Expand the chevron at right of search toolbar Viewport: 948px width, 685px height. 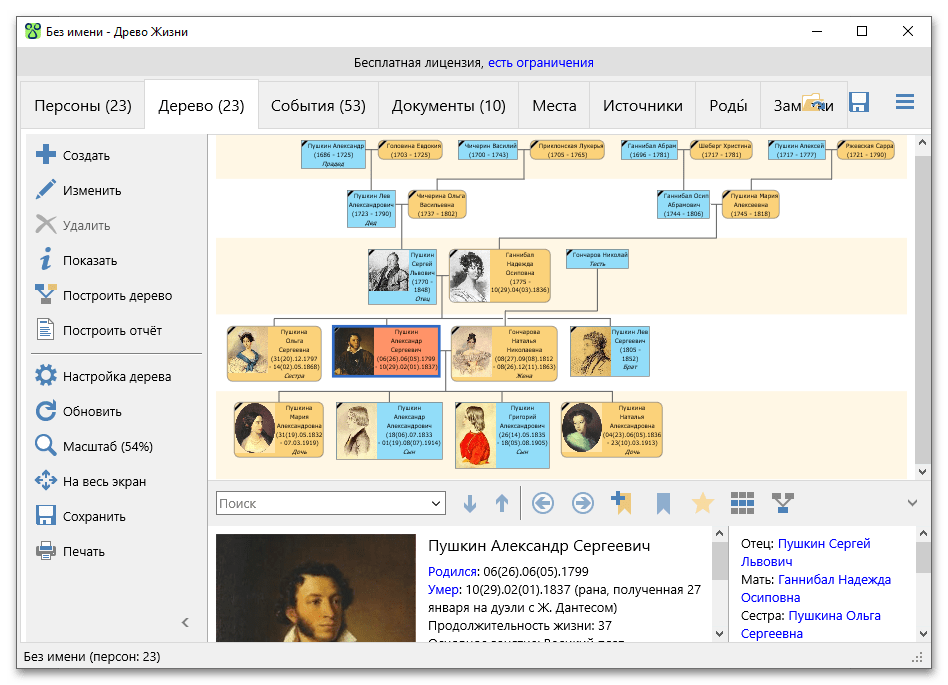911,503
